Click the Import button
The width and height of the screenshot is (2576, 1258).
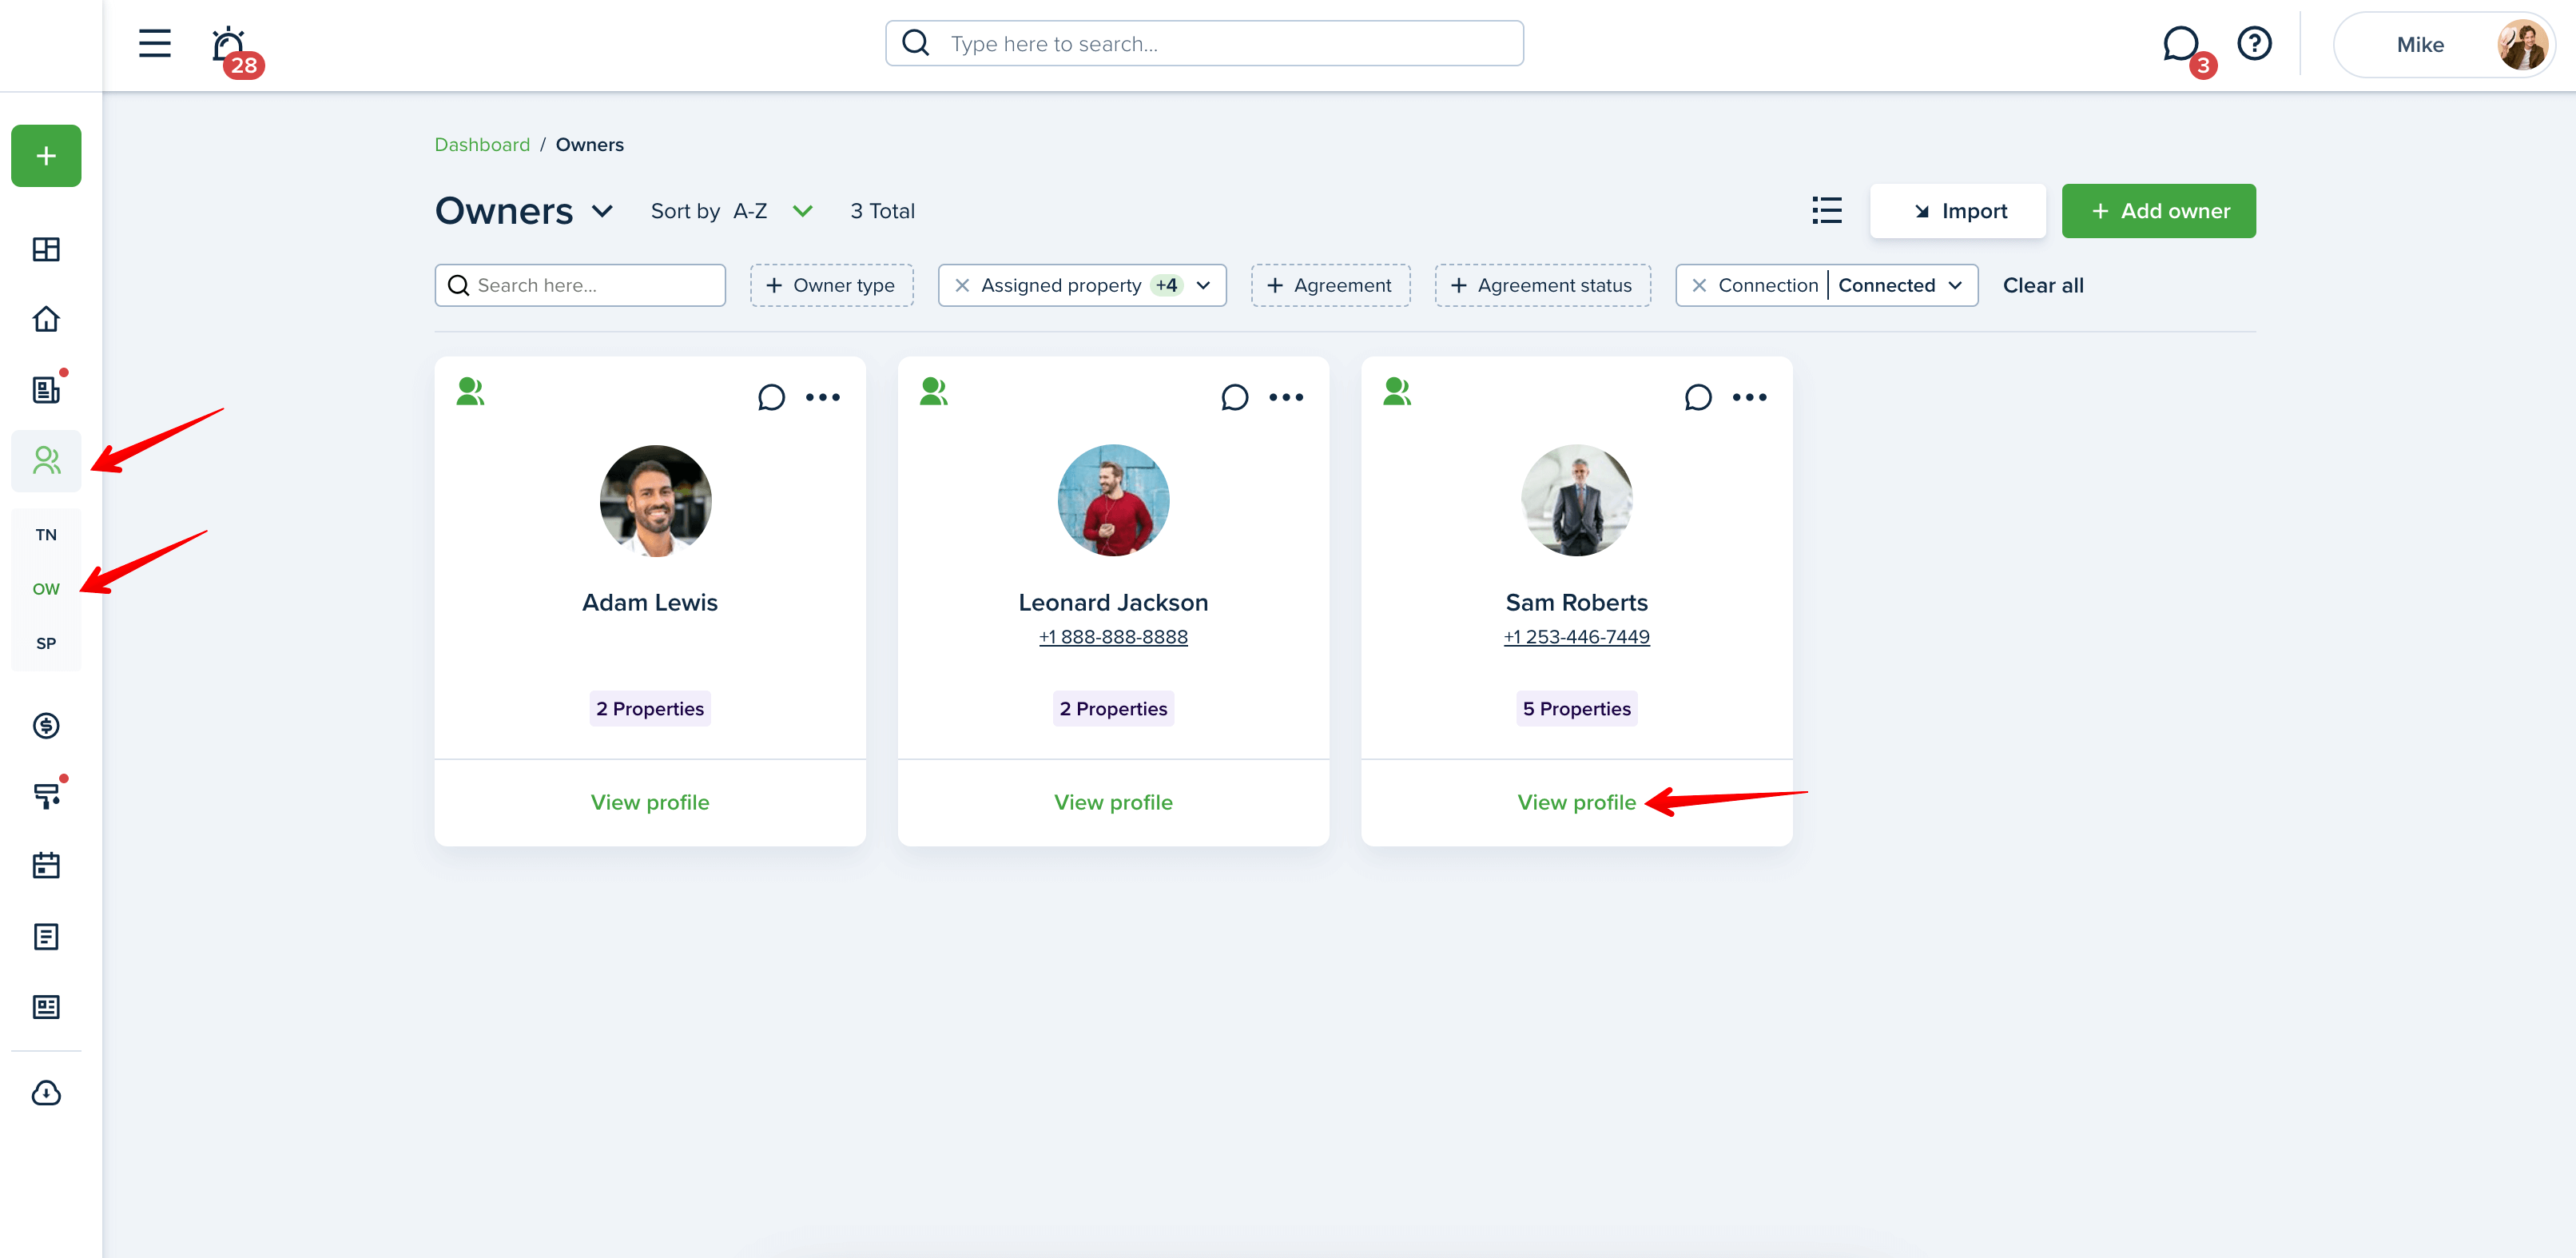tap(1957, 211)
